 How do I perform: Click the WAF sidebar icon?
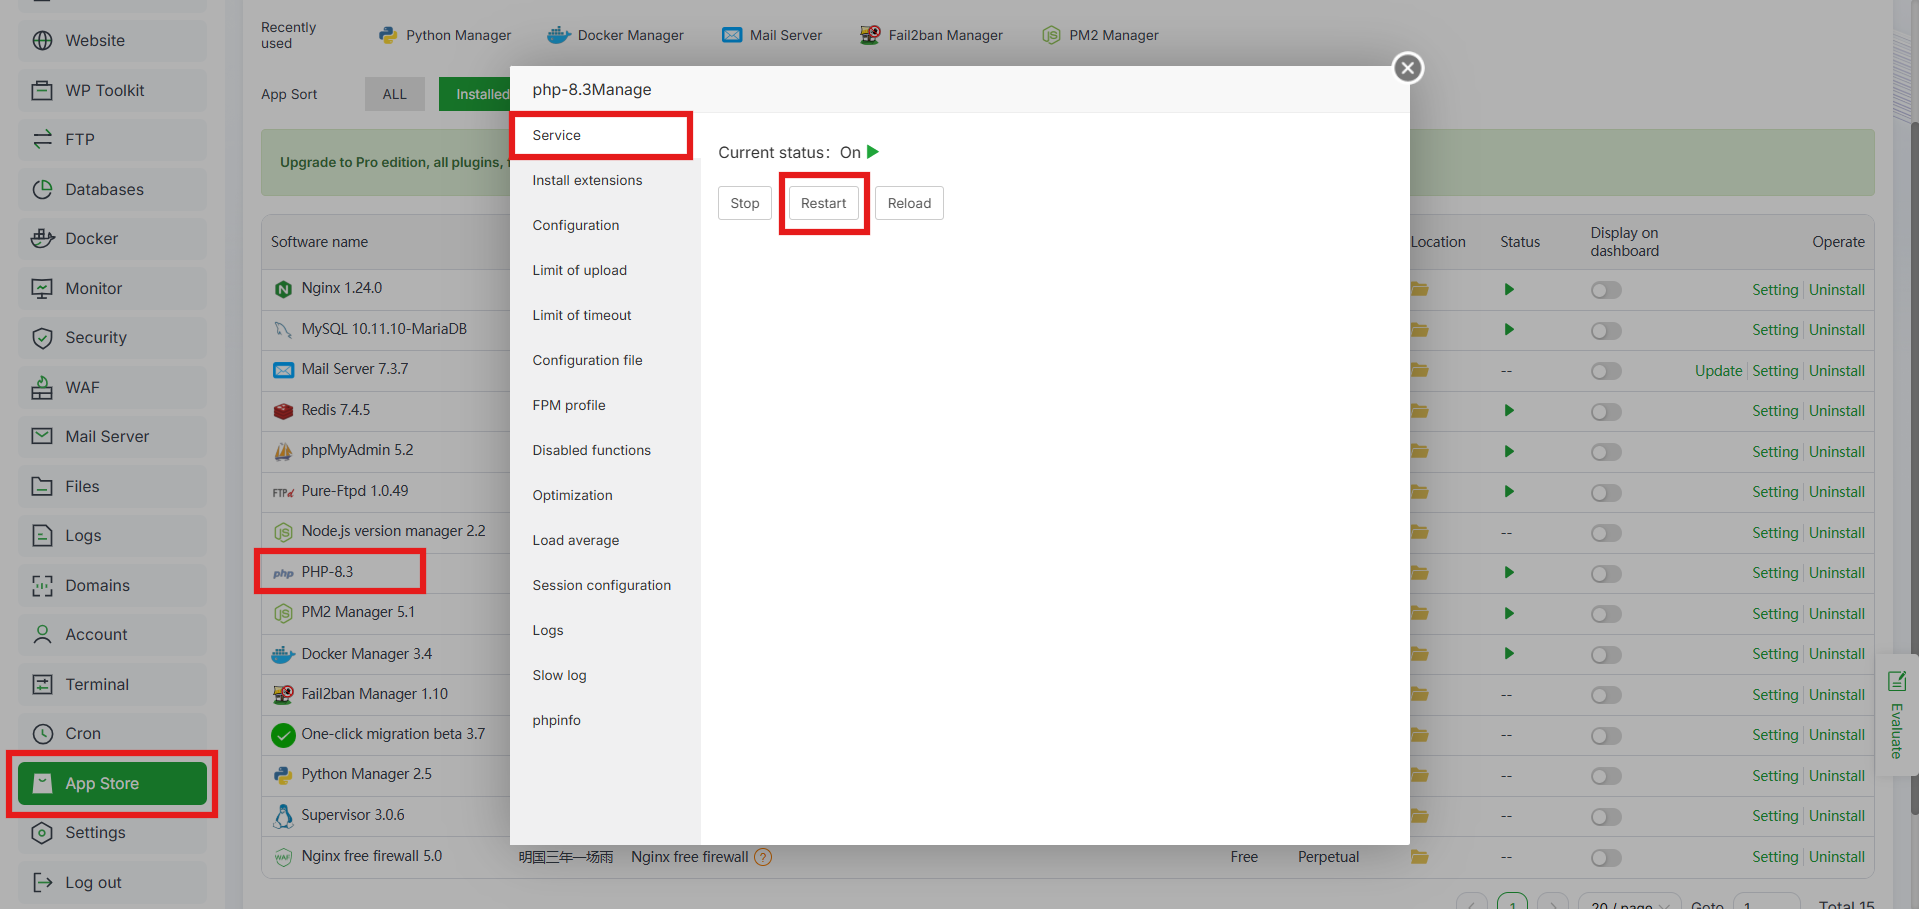point(42,388)
